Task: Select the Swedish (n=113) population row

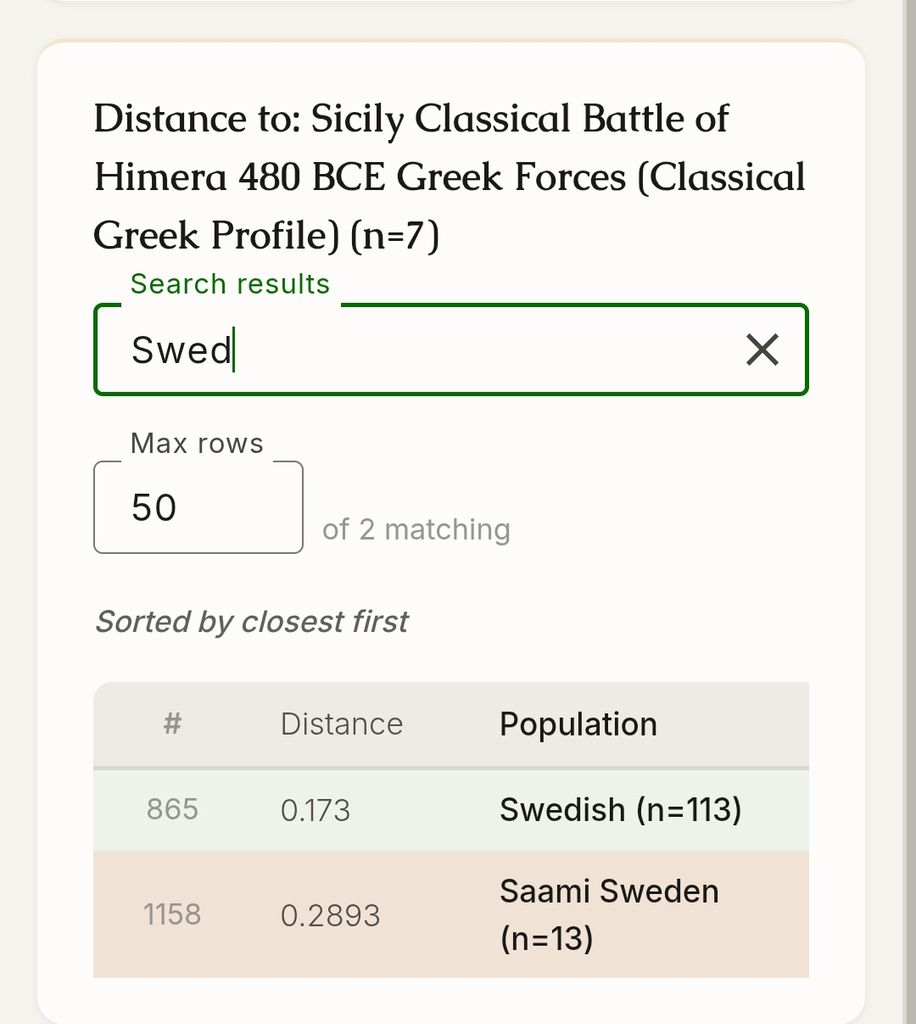Action: (x=451, y=810)
